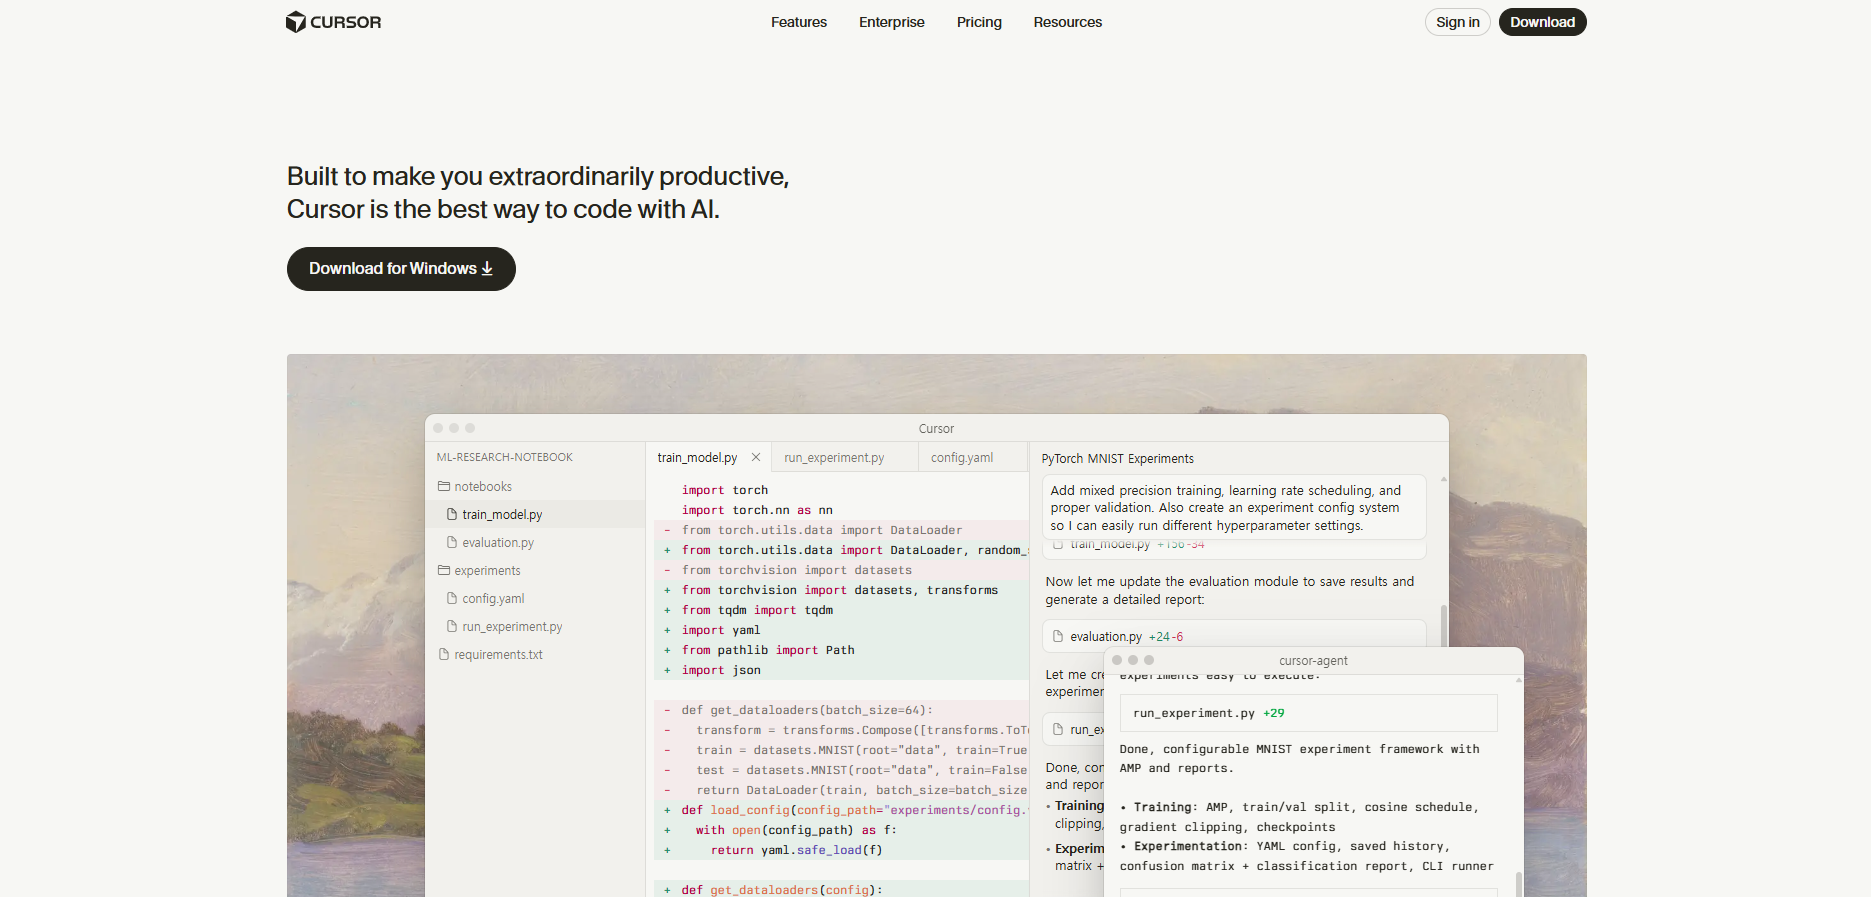Open the Enterprise page

pos(892,22)
